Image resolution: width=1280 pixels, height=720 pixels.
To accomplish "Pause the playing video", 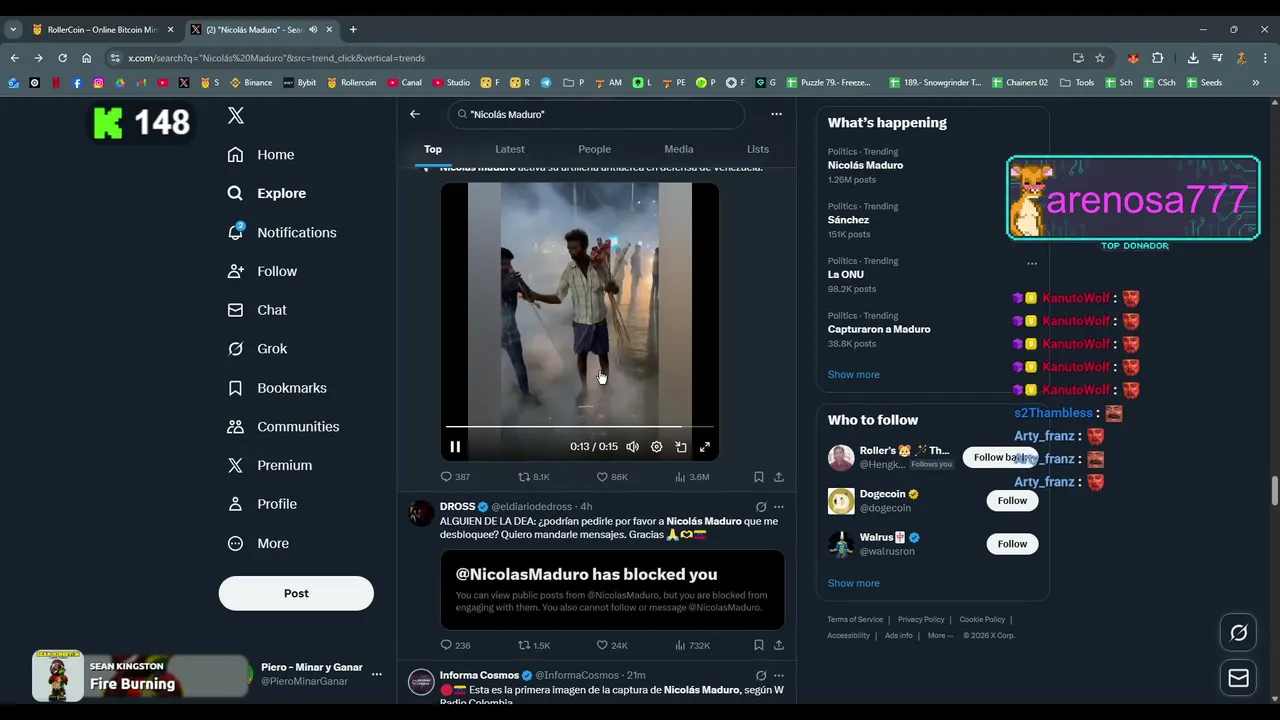I will pyautogui.click(x=455, y=447).
